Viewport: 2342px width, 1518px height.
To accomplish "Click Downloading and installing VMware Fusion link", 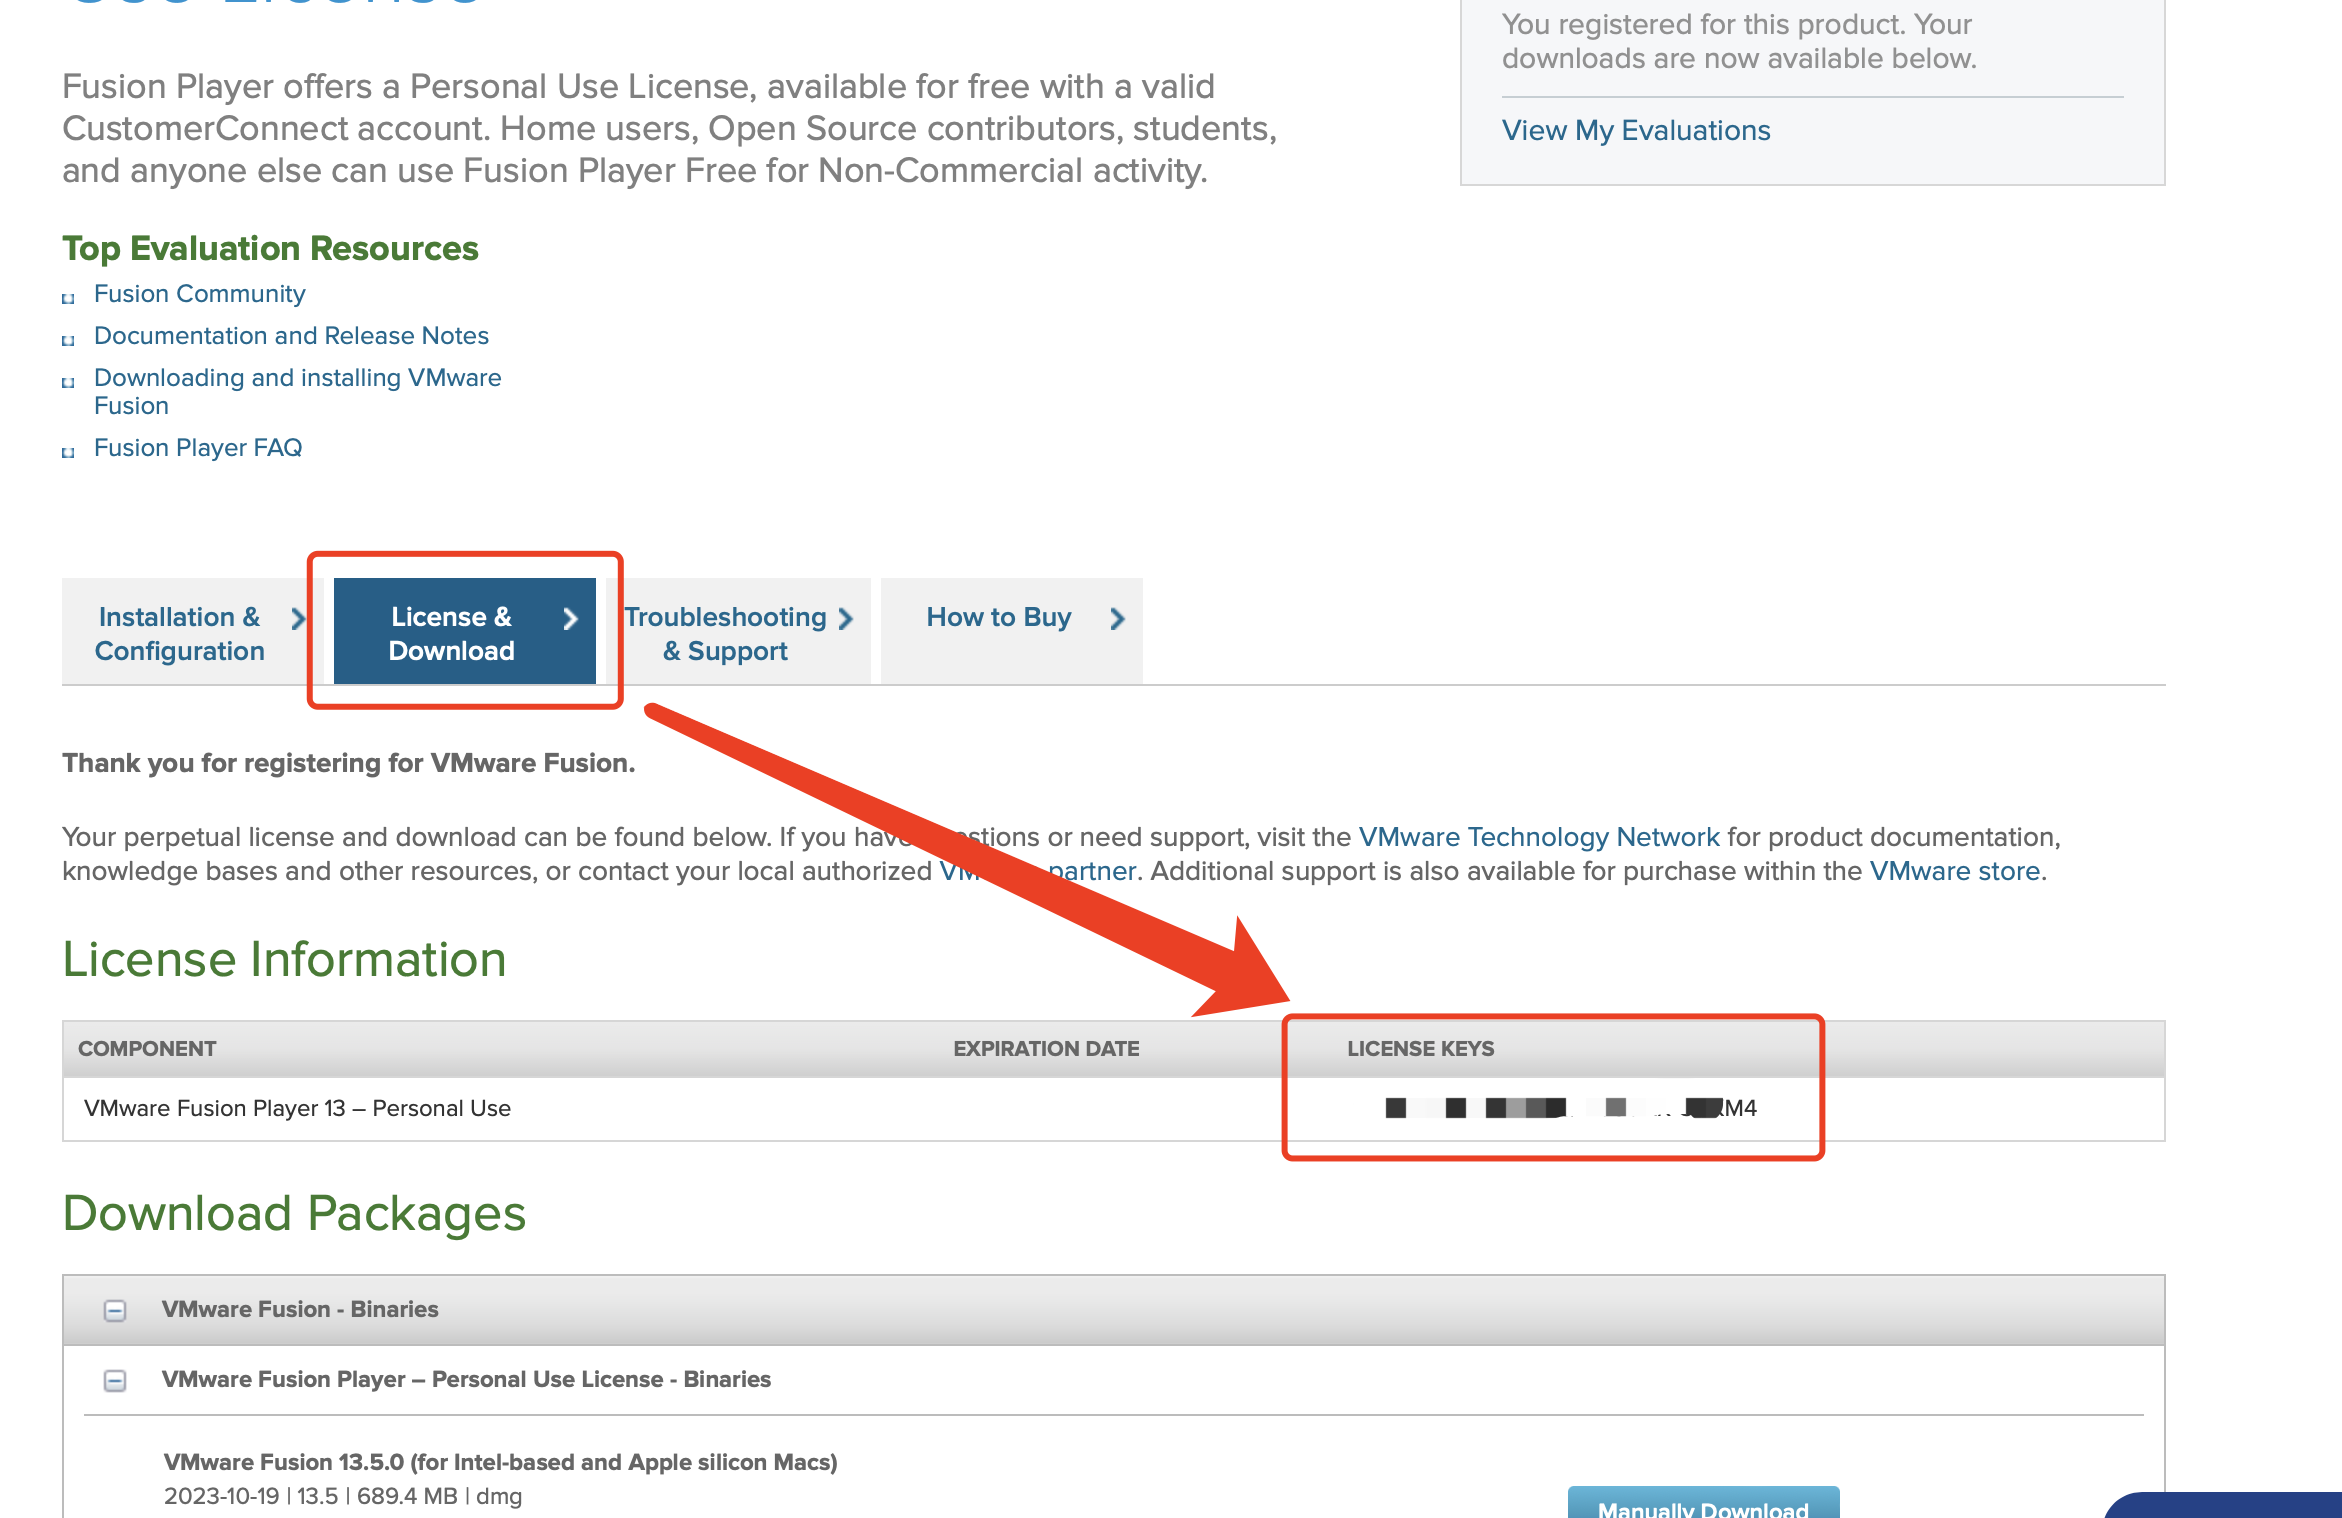I will (300, 391).
